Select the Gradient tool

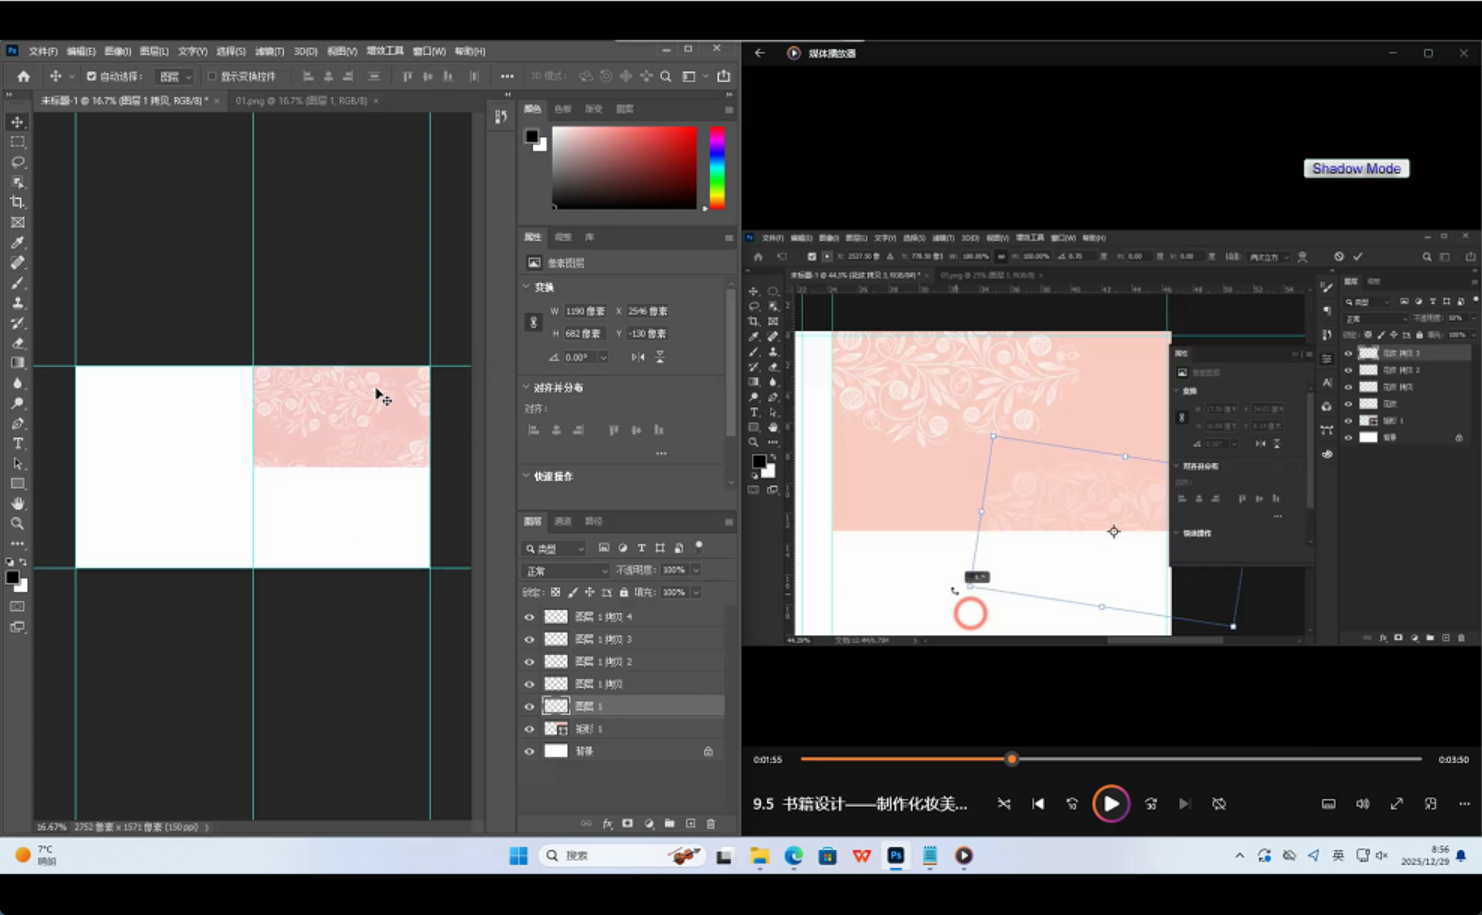17,363
